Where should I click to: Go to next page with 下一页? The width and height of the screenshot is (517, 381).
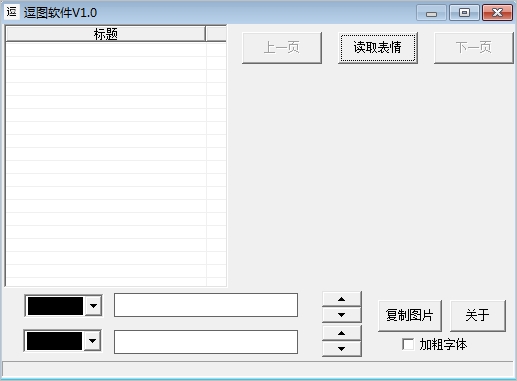[473, 48]
